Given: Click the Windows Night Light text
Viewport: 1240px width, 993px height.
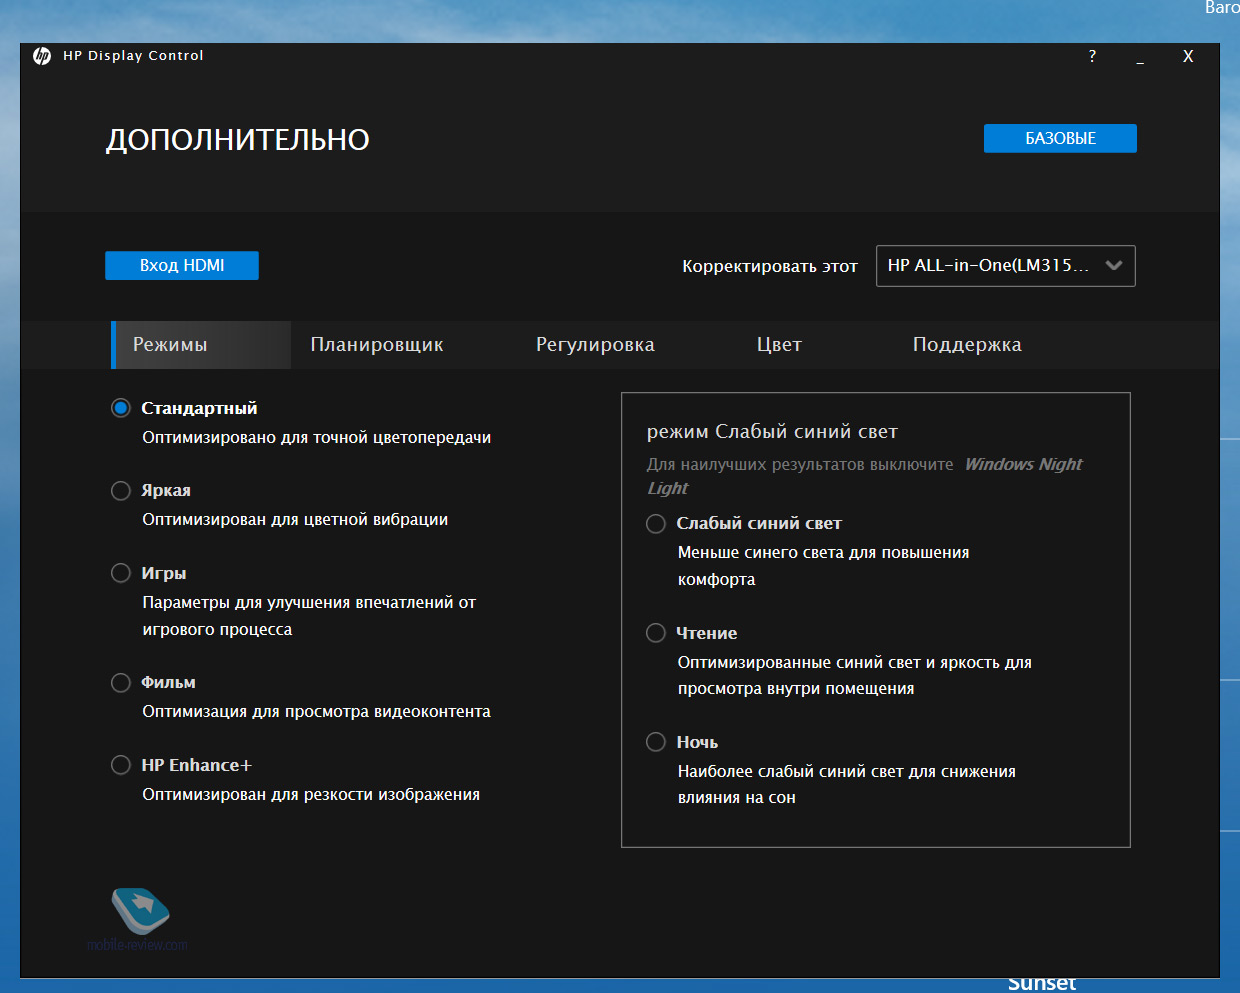Looking at the screenshot, I should (865, 476).
